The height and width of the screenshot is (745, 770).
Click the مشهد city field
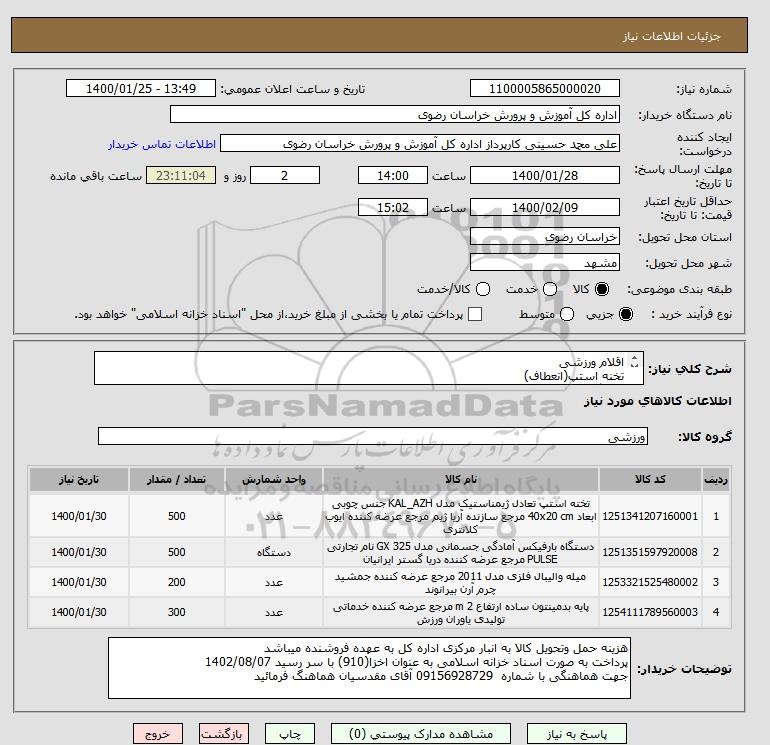point(545,262)
